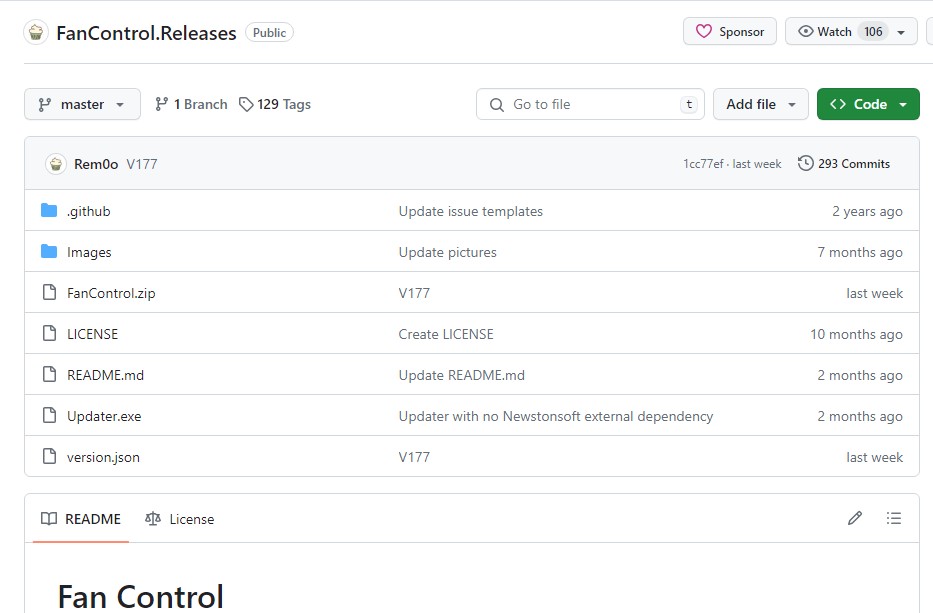Click the FanControl.zip file icon

pyautogui.click(x=49, y=292)
